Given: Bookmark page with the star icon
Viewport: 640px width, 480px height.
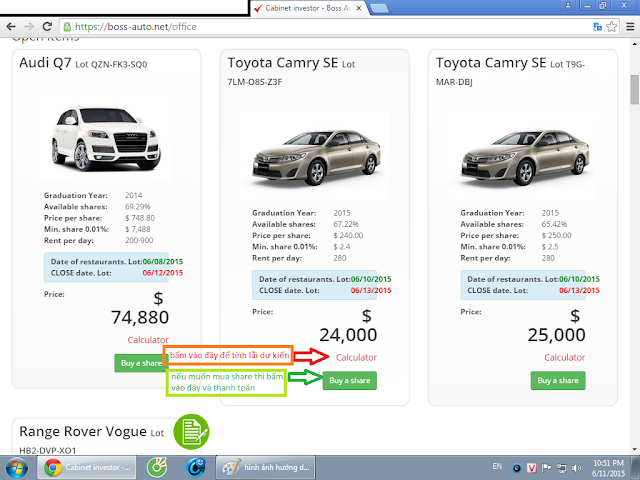Looking at the screenshot, I should [611, 27].
